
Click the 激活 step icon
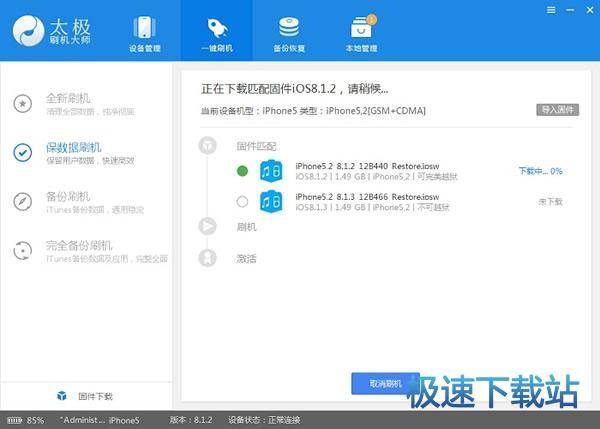pos(207,258)
